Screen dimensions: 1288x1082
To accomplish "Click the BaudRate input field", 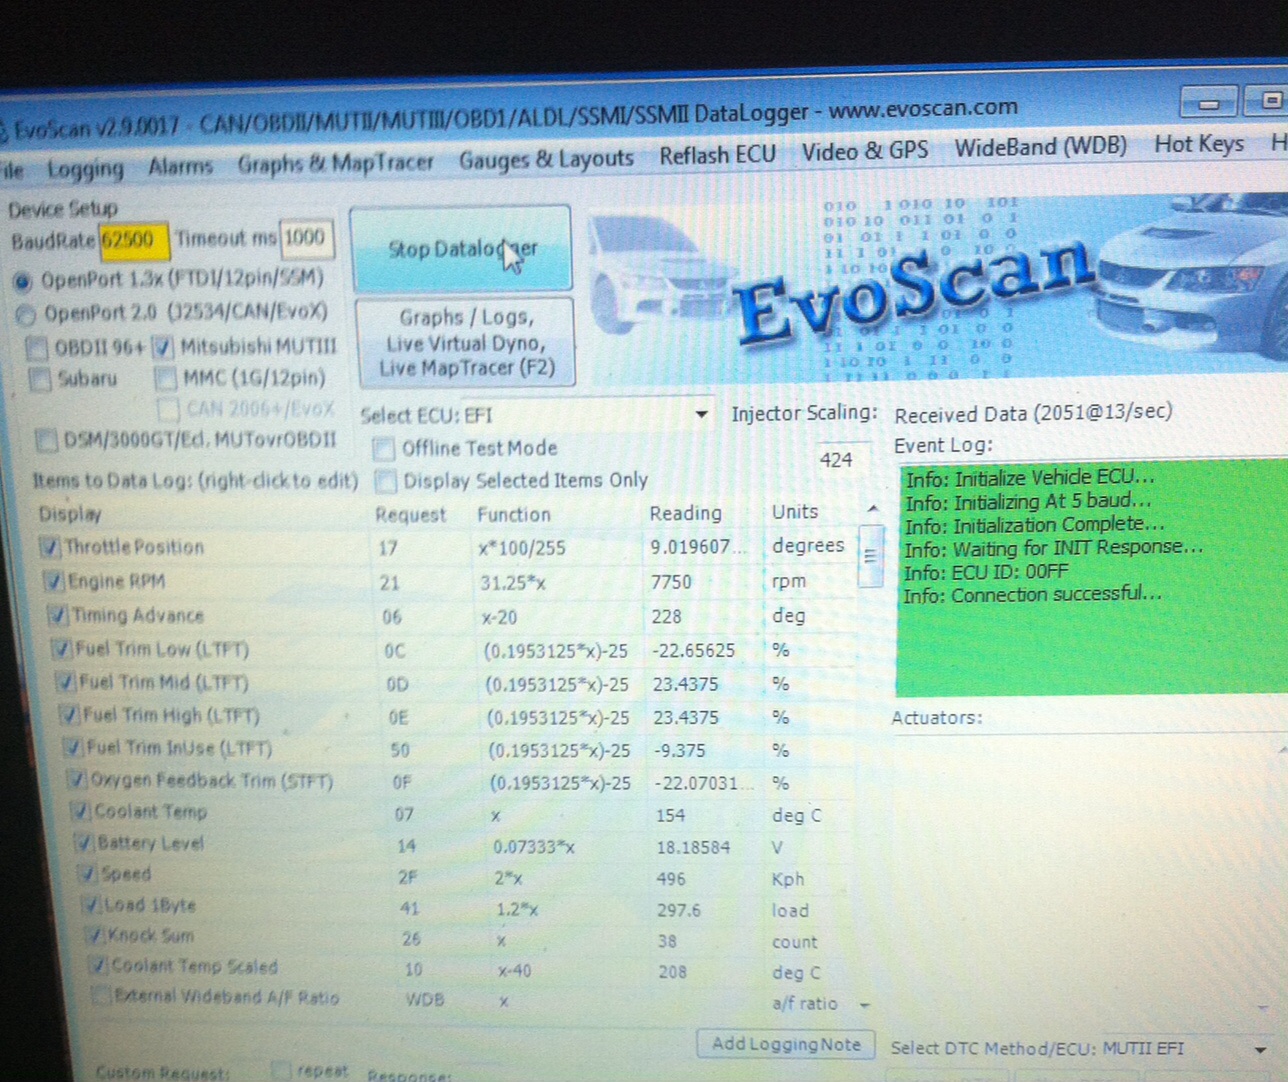I will (133, 240).
